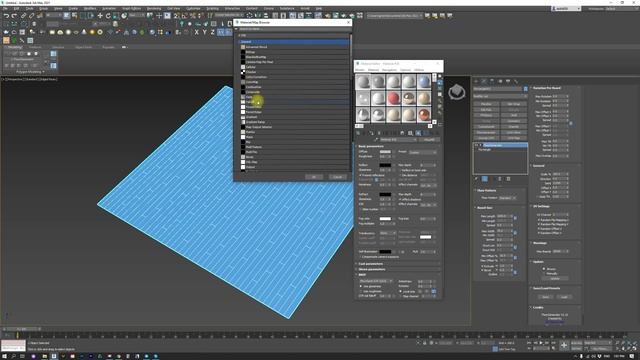Open Material Editor Navigation menu
The image size is (640, 360).
tap(389, 70)
